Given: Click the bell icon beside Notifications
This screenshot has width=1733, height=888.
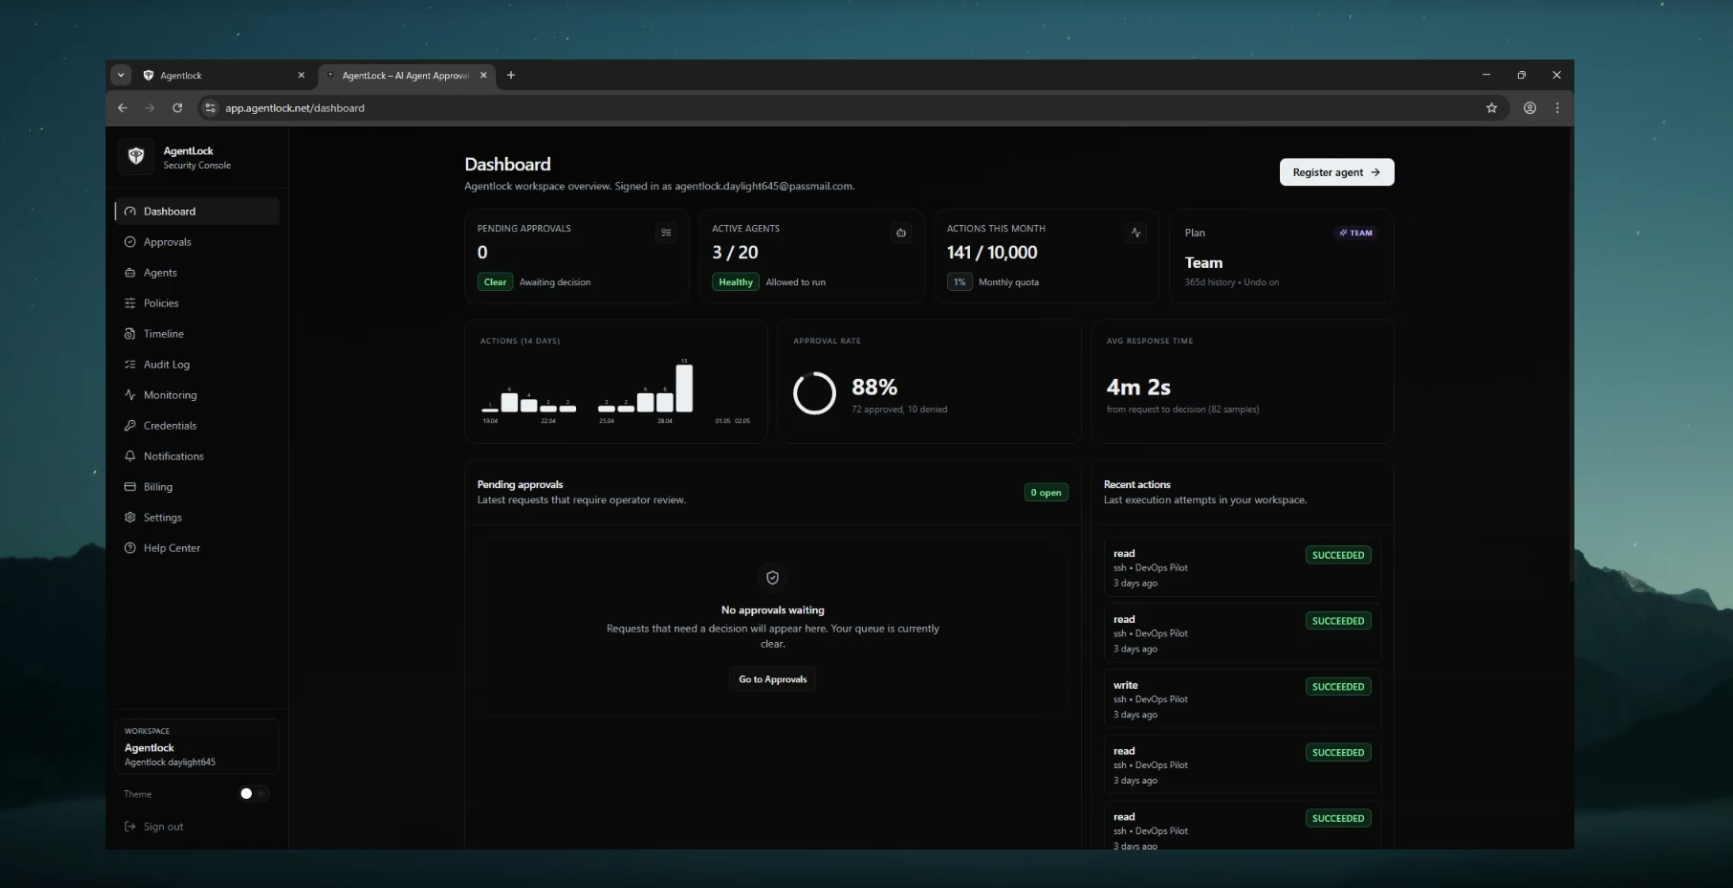Looking at the screenshot, I should pos(130,456).
